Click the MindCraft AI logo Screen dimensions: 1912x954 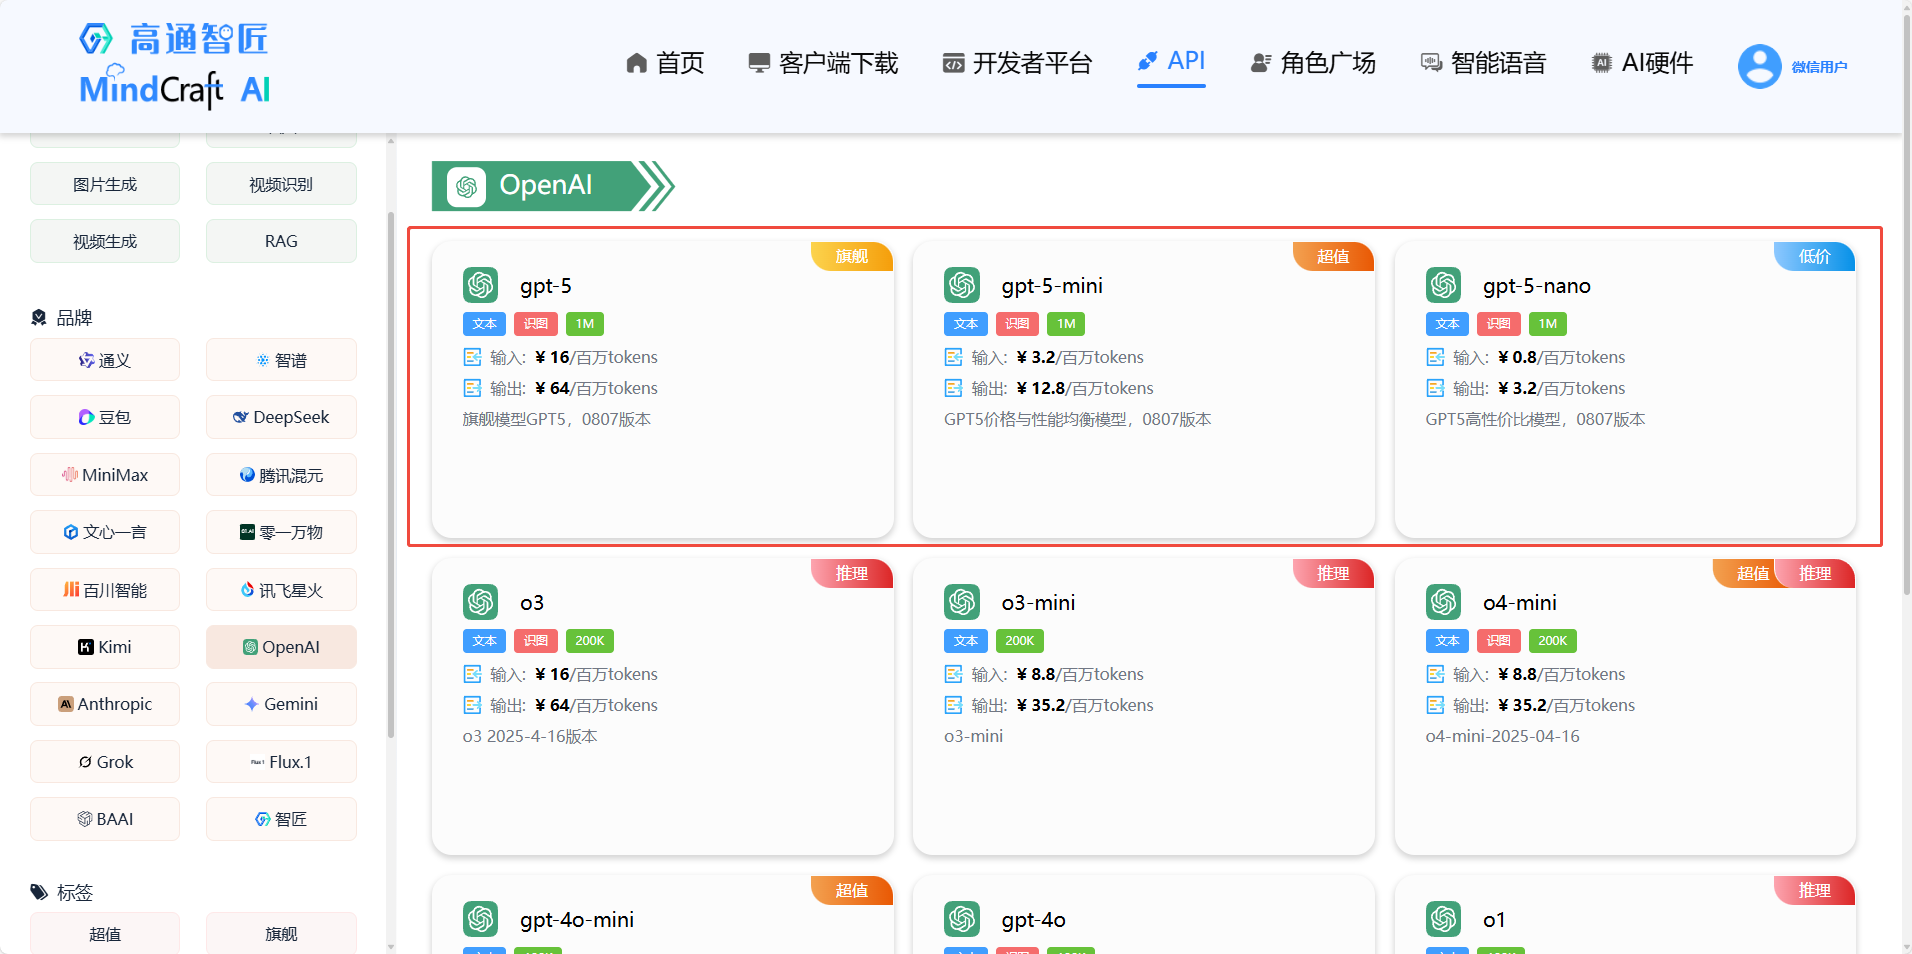(175, 65)
